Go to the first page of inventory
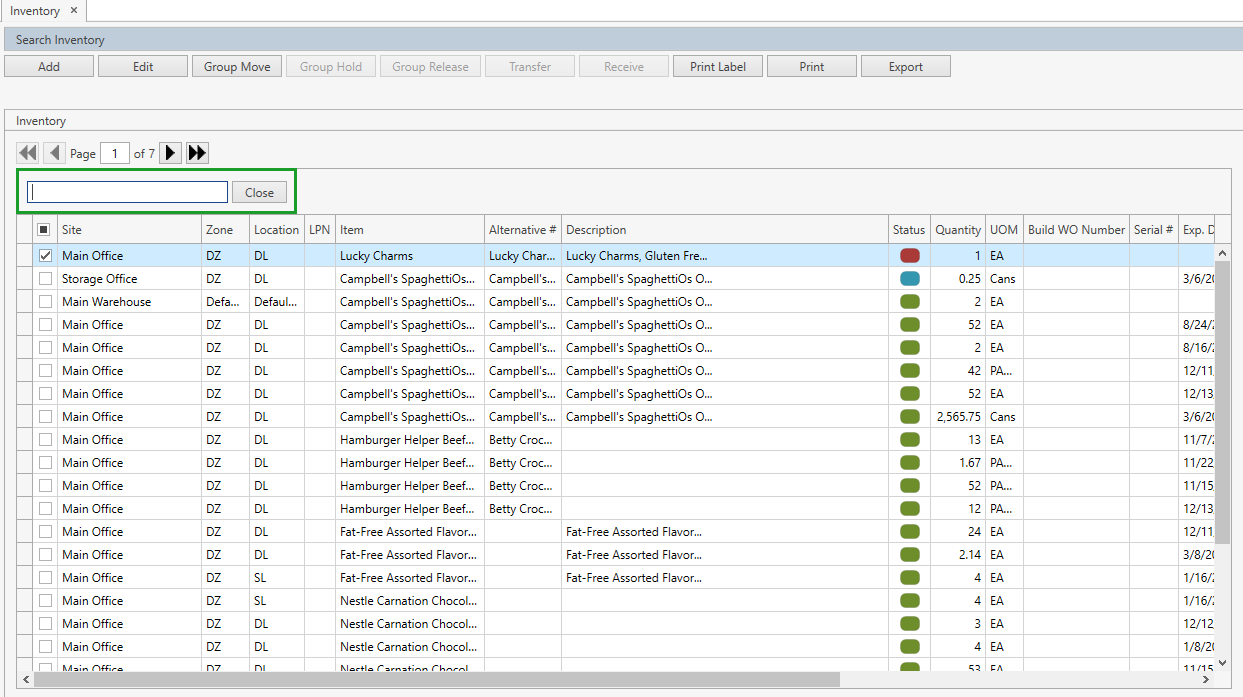 pos(27,153)
